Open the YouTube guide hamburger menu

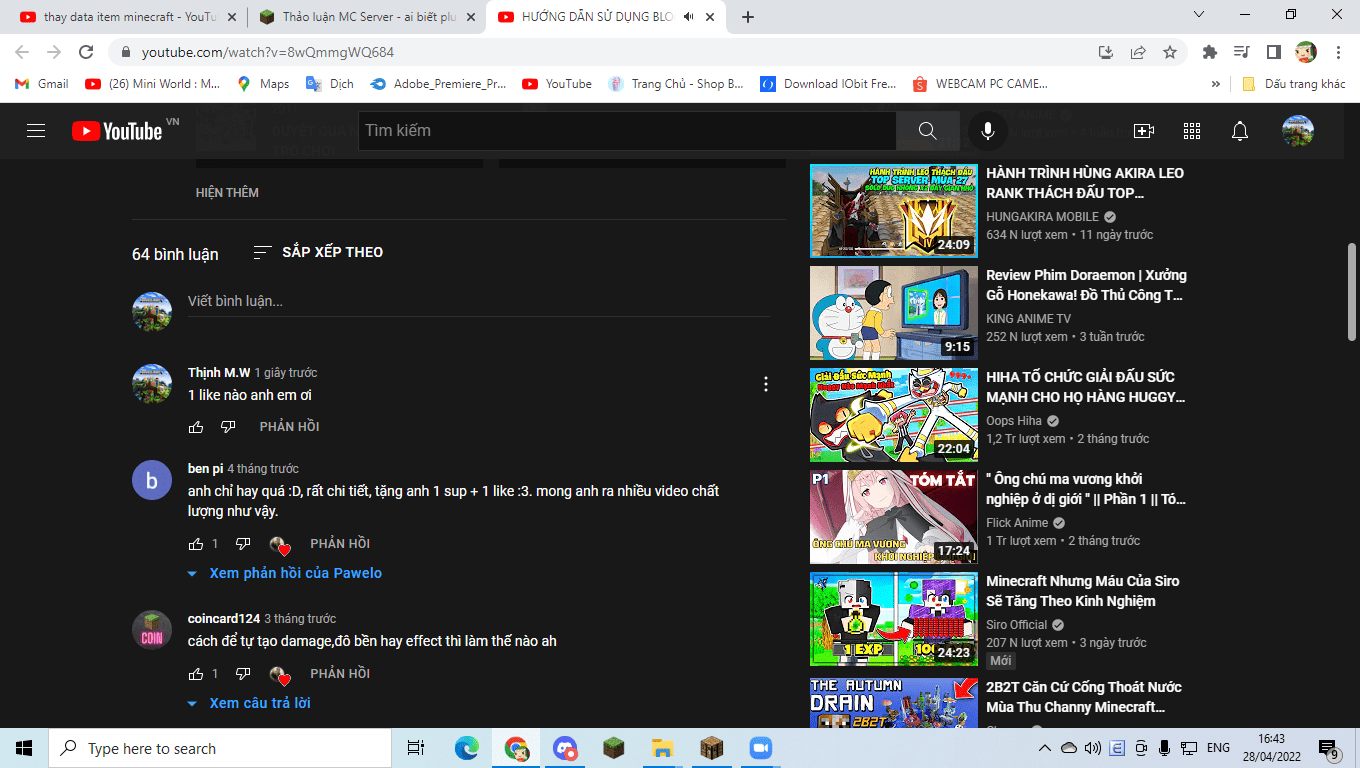pyautogui.click(x=36, y=131)
